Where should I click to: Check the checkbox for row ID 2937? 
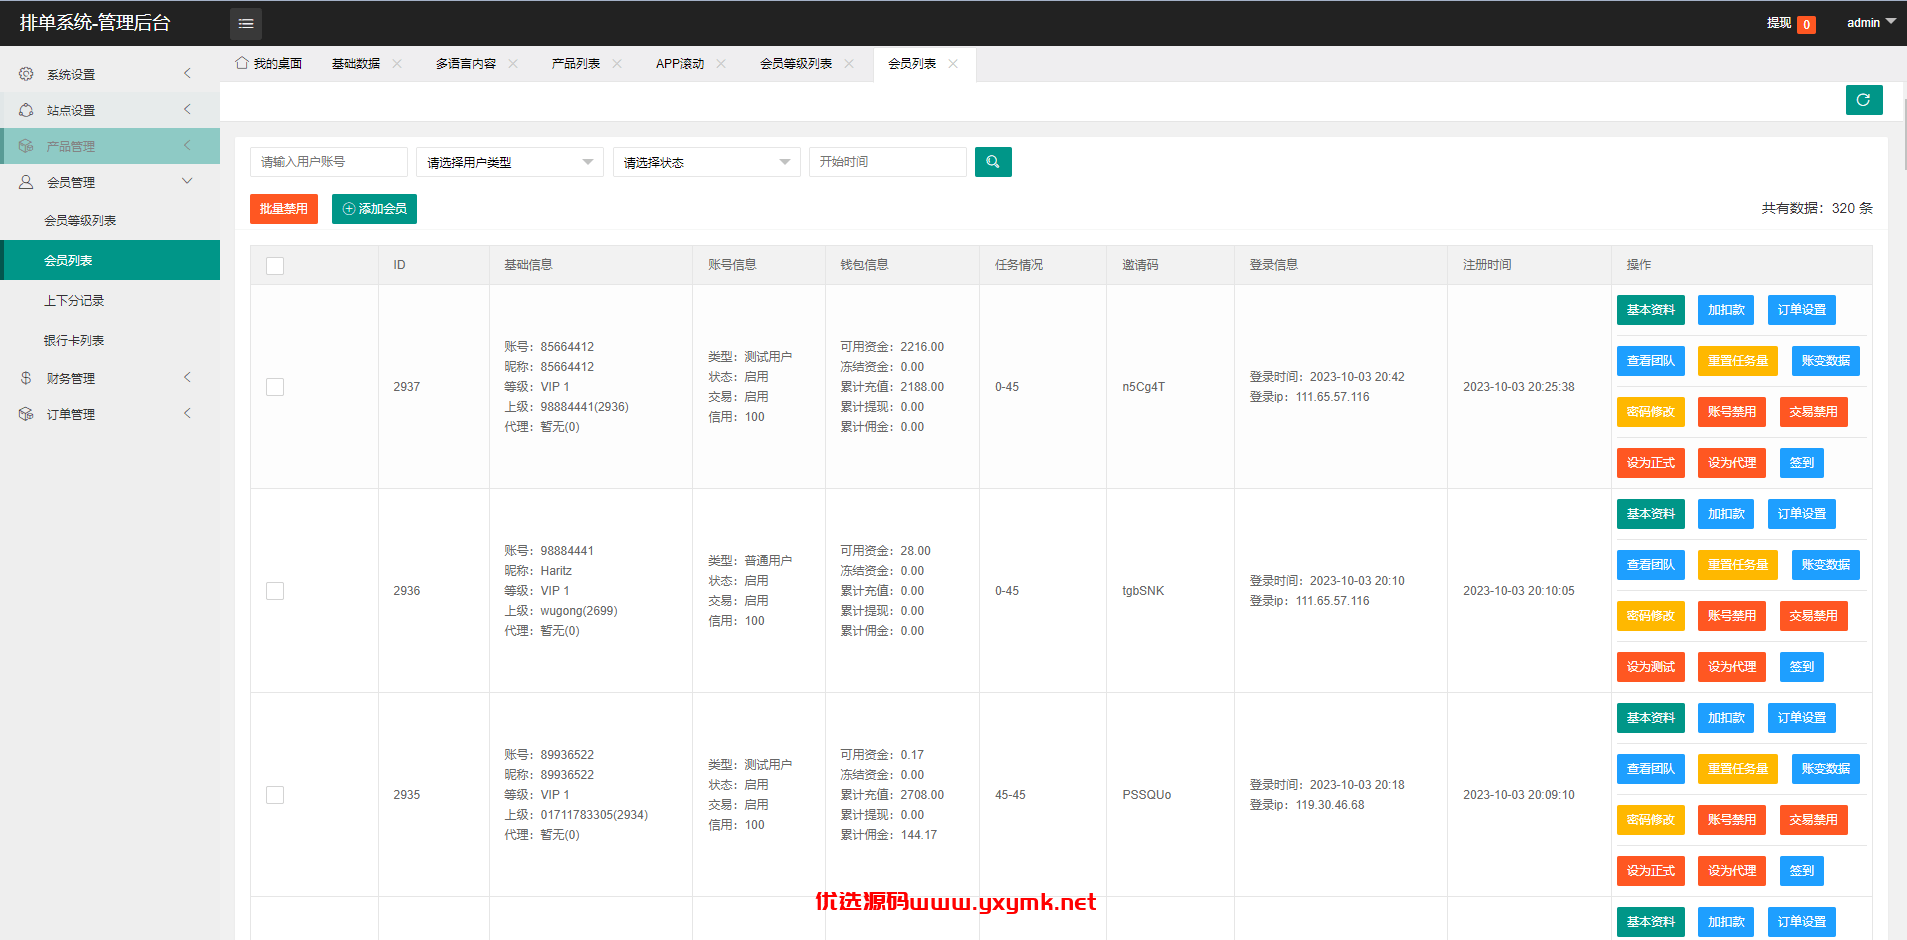pyautogui.click(x=275, y=387)
